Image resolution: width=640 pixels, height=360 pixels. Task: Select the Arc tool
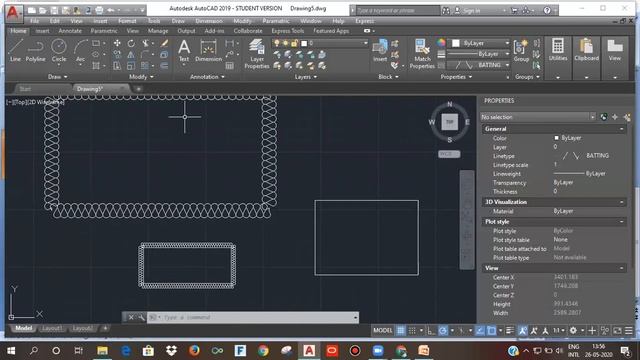point(80,50)
